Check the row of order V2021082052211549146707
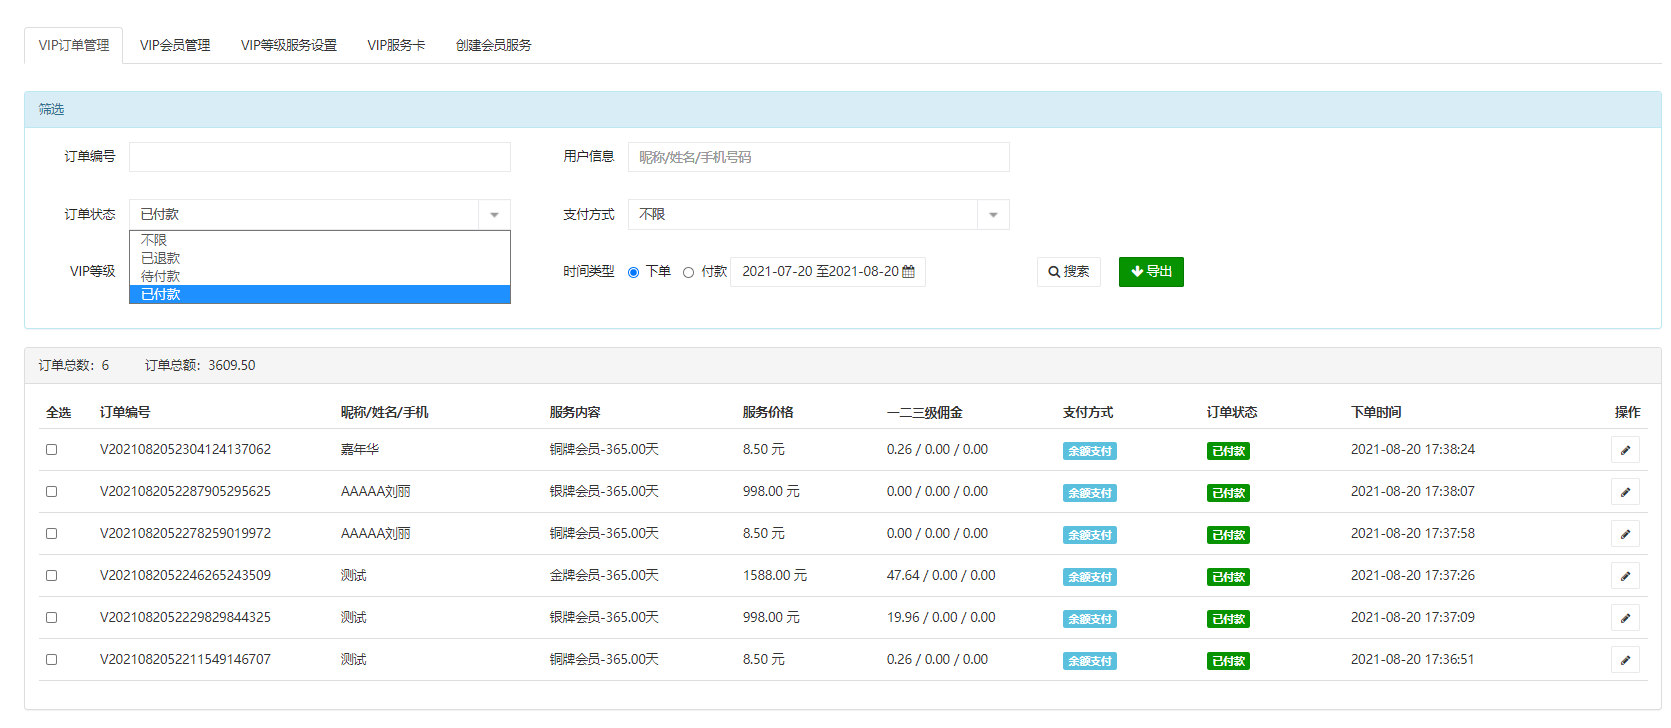Image resolution: width=1671 pixels, height=728 pixels. [x=51, y=660]
